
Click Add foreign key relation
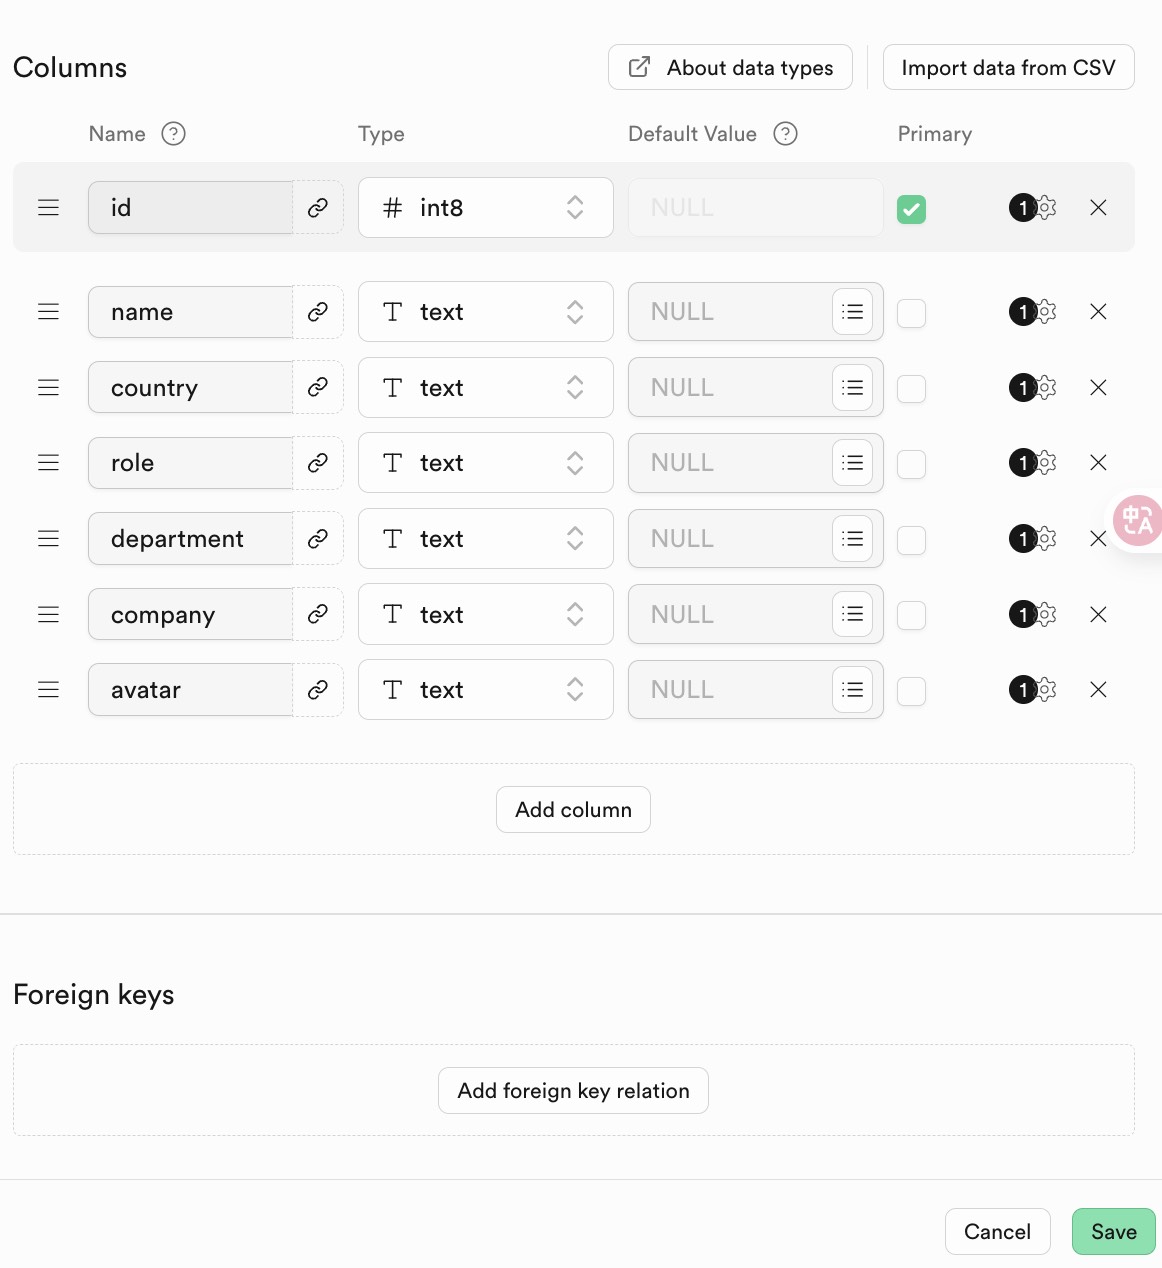click(573, 1091)
